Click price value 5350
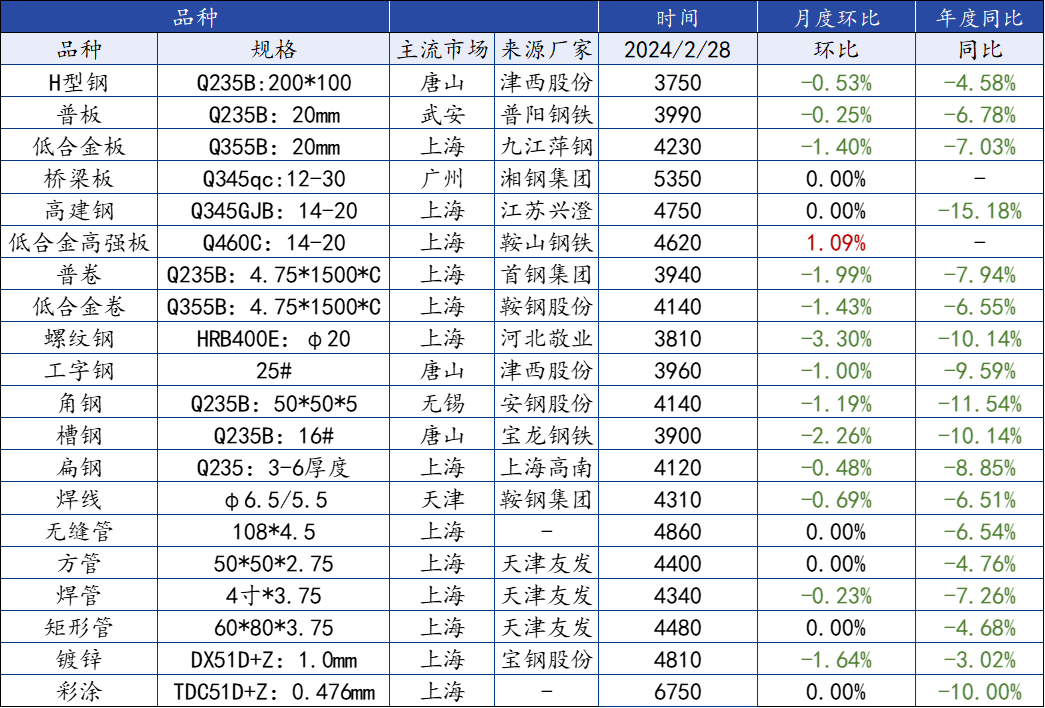Image resolution: width=1045 pixels, height=708 pixels. [x=678, y=178]
